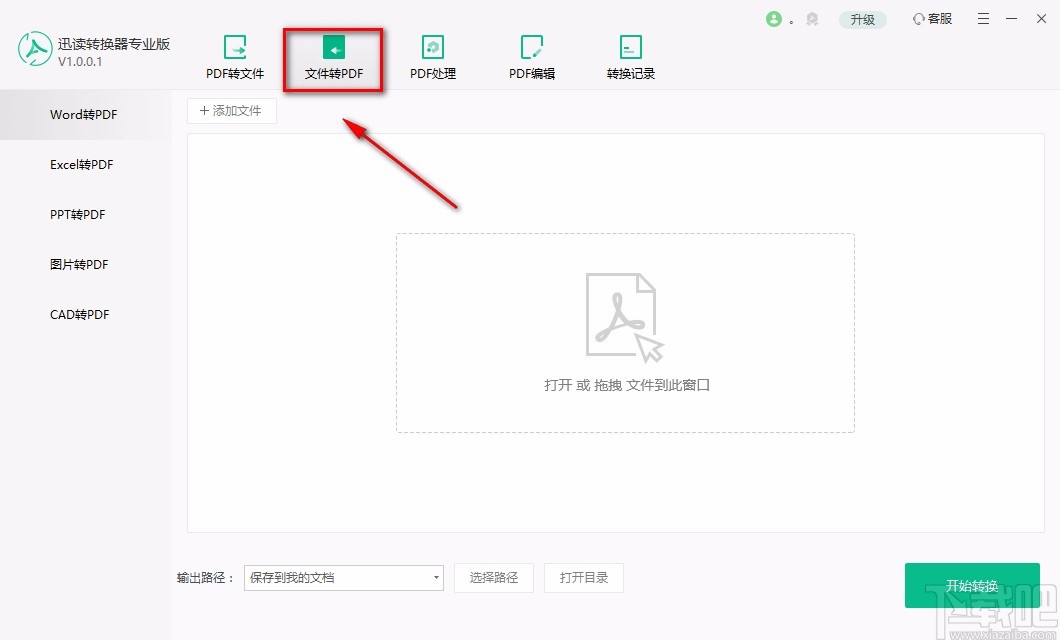
Task: Open the user avatar account menu
Action: click(x=776, y=18)
